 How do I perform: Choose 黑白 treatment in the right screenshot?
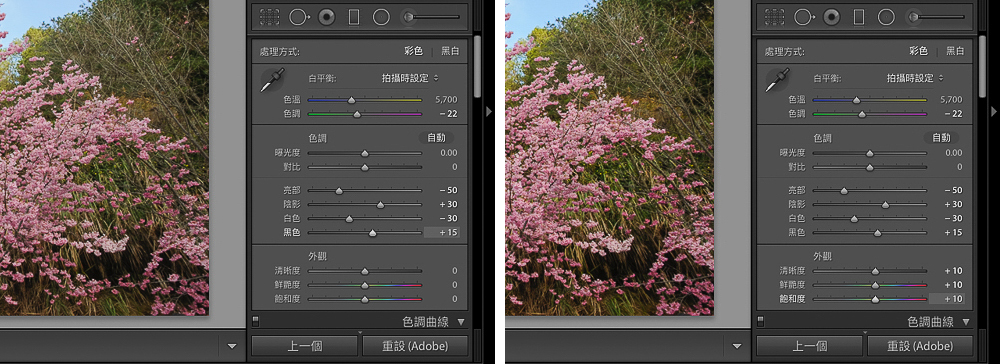[955, 51]
